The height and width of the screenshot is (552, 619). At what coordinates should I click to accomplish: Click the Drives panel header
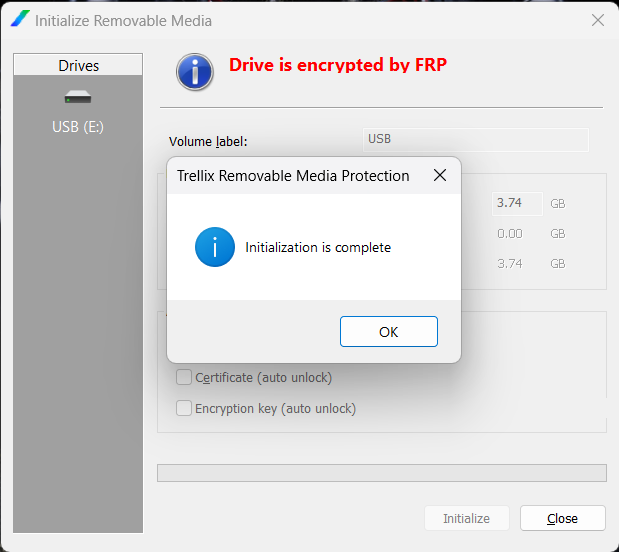click(x=78, y=66)
